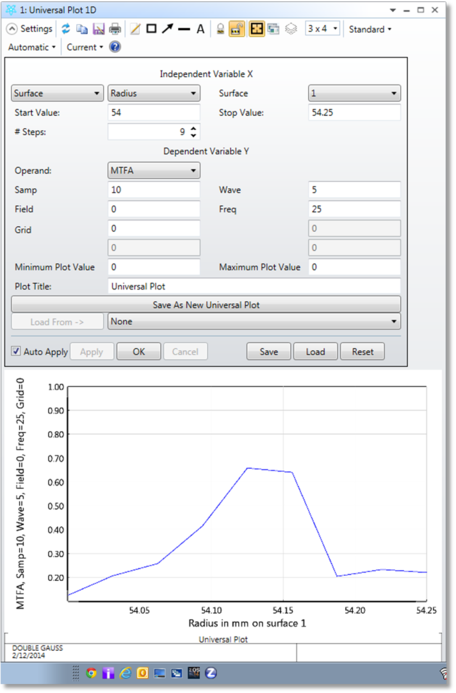The width and height of the screenshot is (456, 693).
Task: Open the None load-from dropdown
Action: (254, 322)
